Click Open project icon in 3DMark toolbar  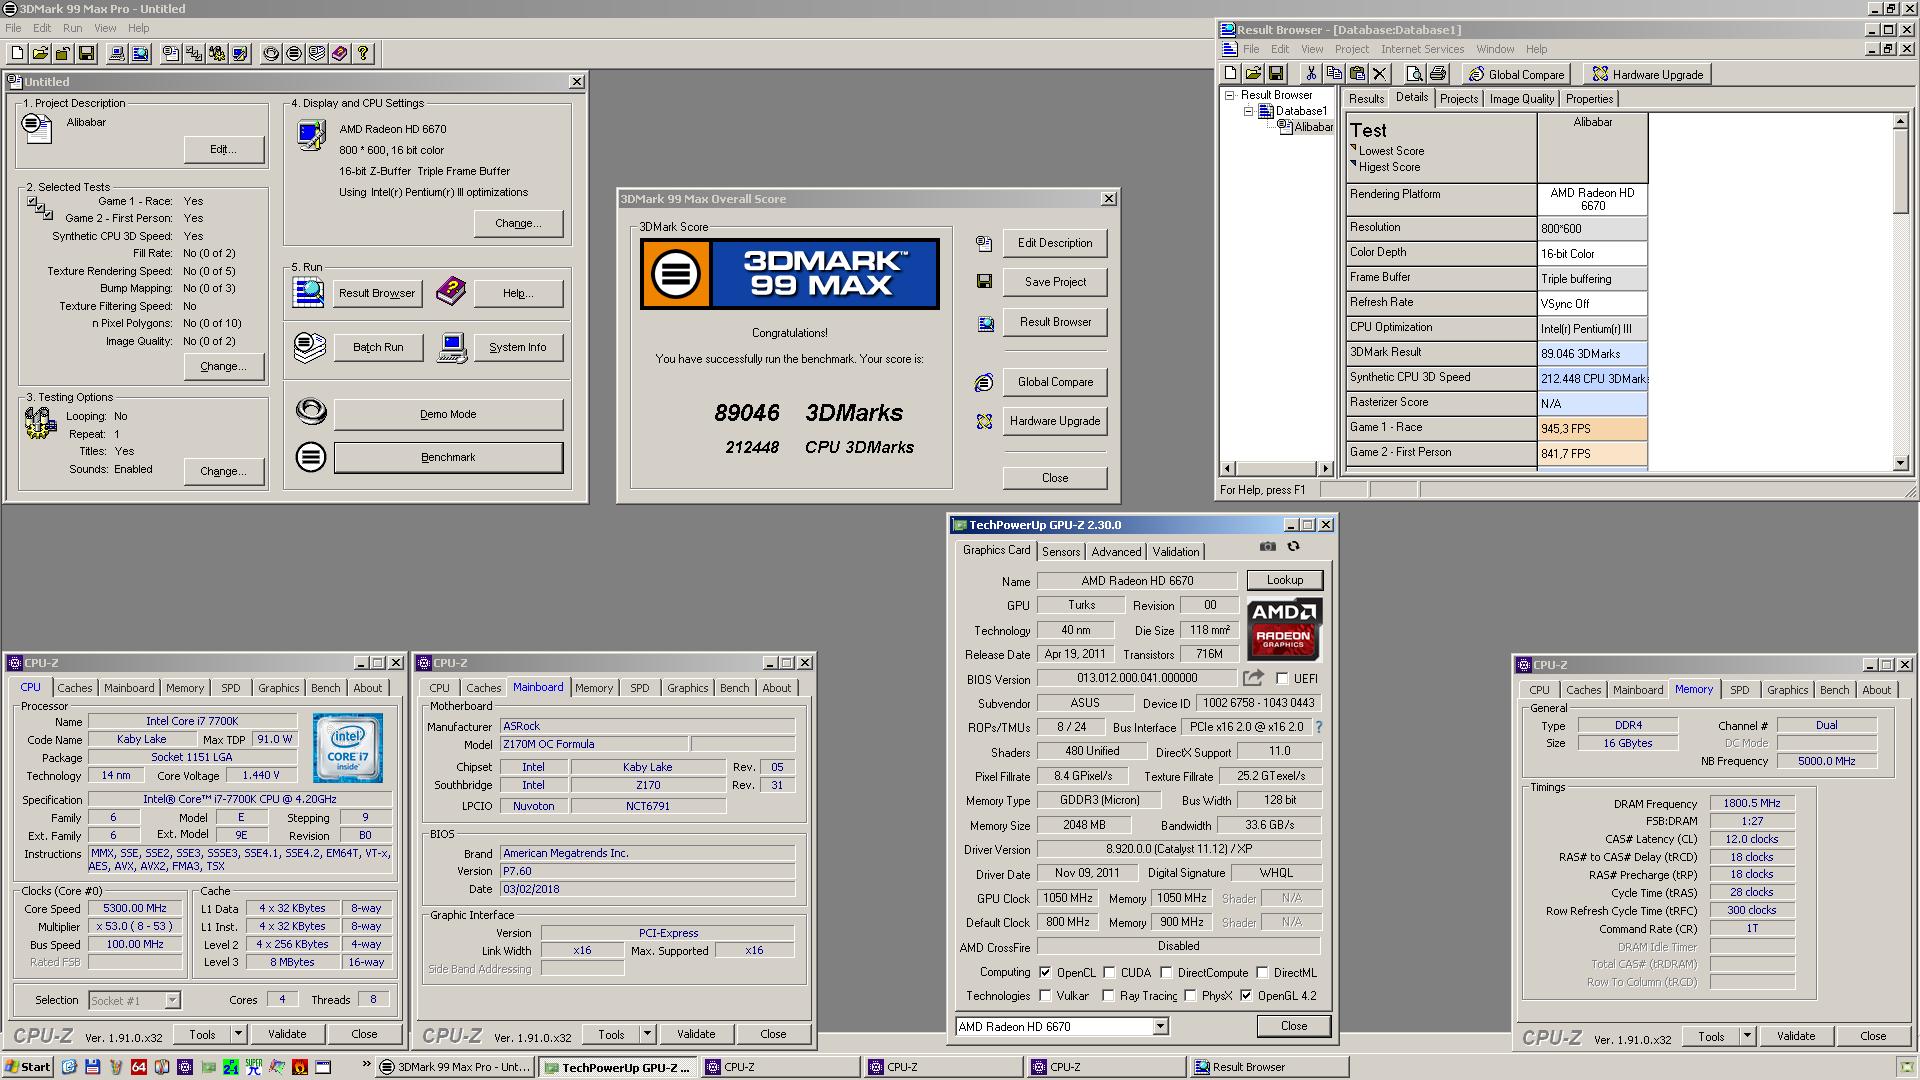[40, 54]
